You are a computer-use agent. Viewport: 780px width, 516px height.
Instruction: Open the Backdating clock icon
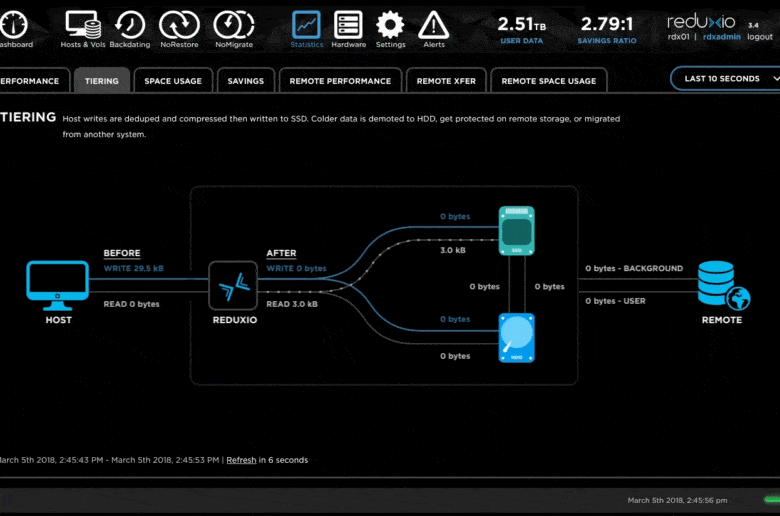pos(130,25)
